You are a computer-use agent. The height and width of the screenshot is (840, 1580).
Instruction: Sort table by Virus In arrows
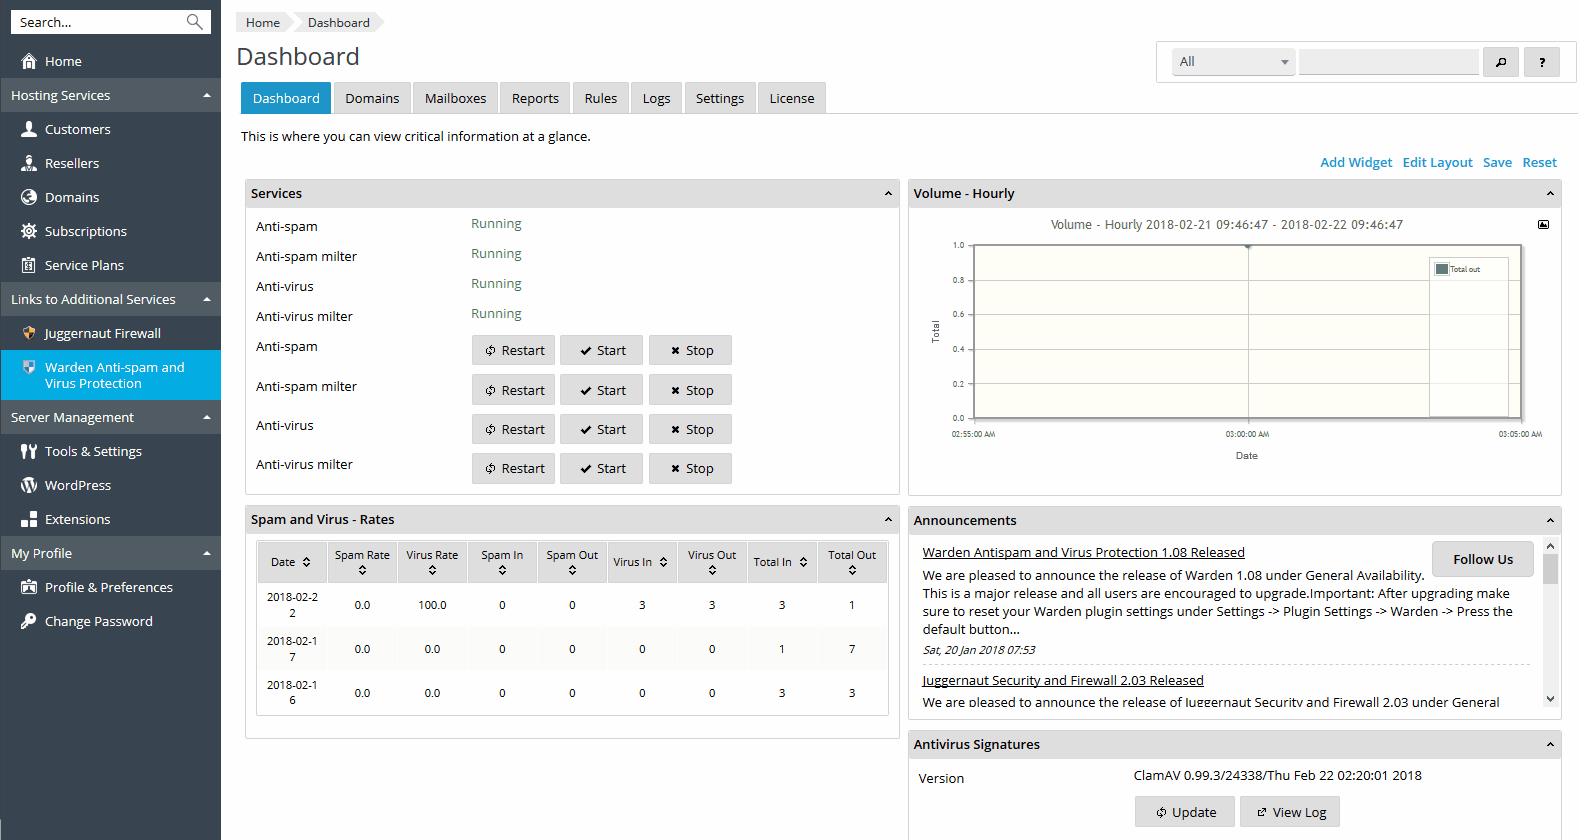pos(663,562)
